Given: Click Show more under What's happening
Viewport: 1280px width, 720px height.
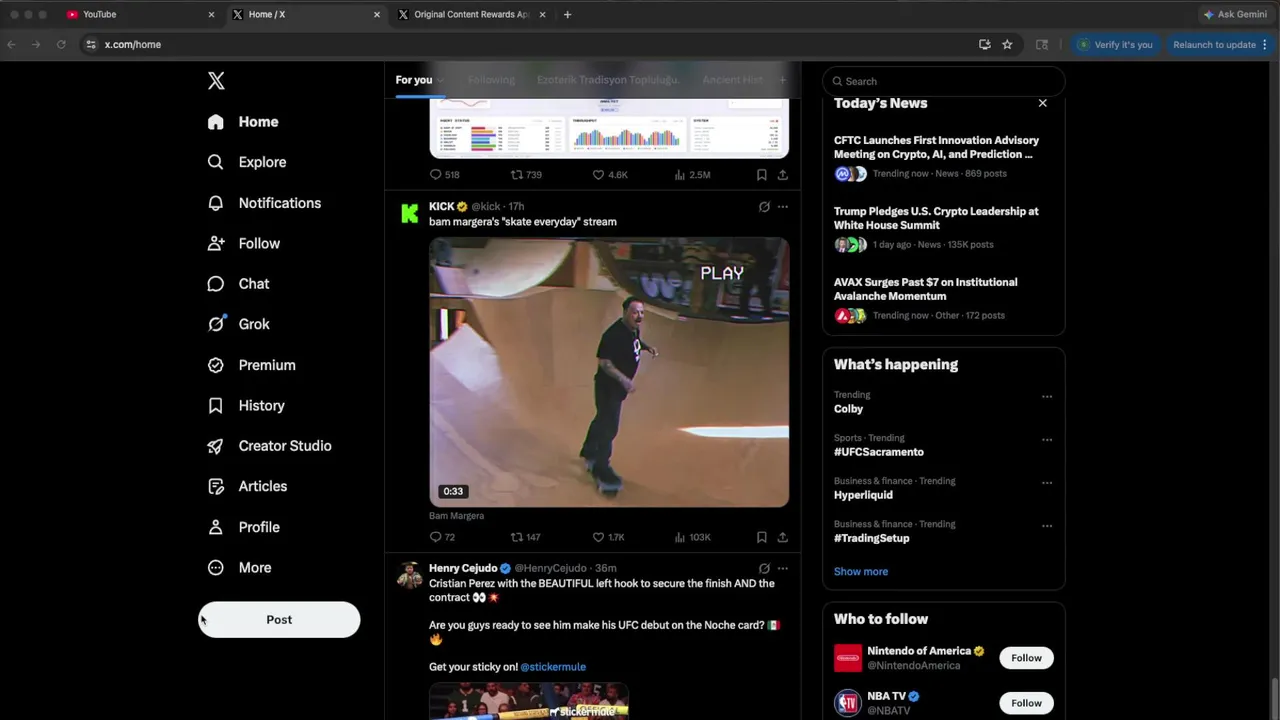Looking at the screenshot, I should pos(861,572).
